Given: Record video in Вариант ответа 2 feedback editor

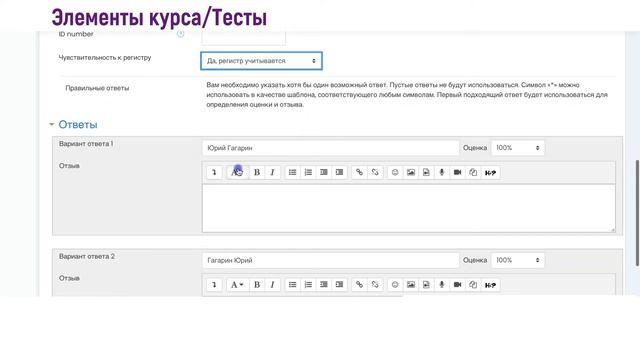Looking at the screenshot, I should [x=457, y=284].
